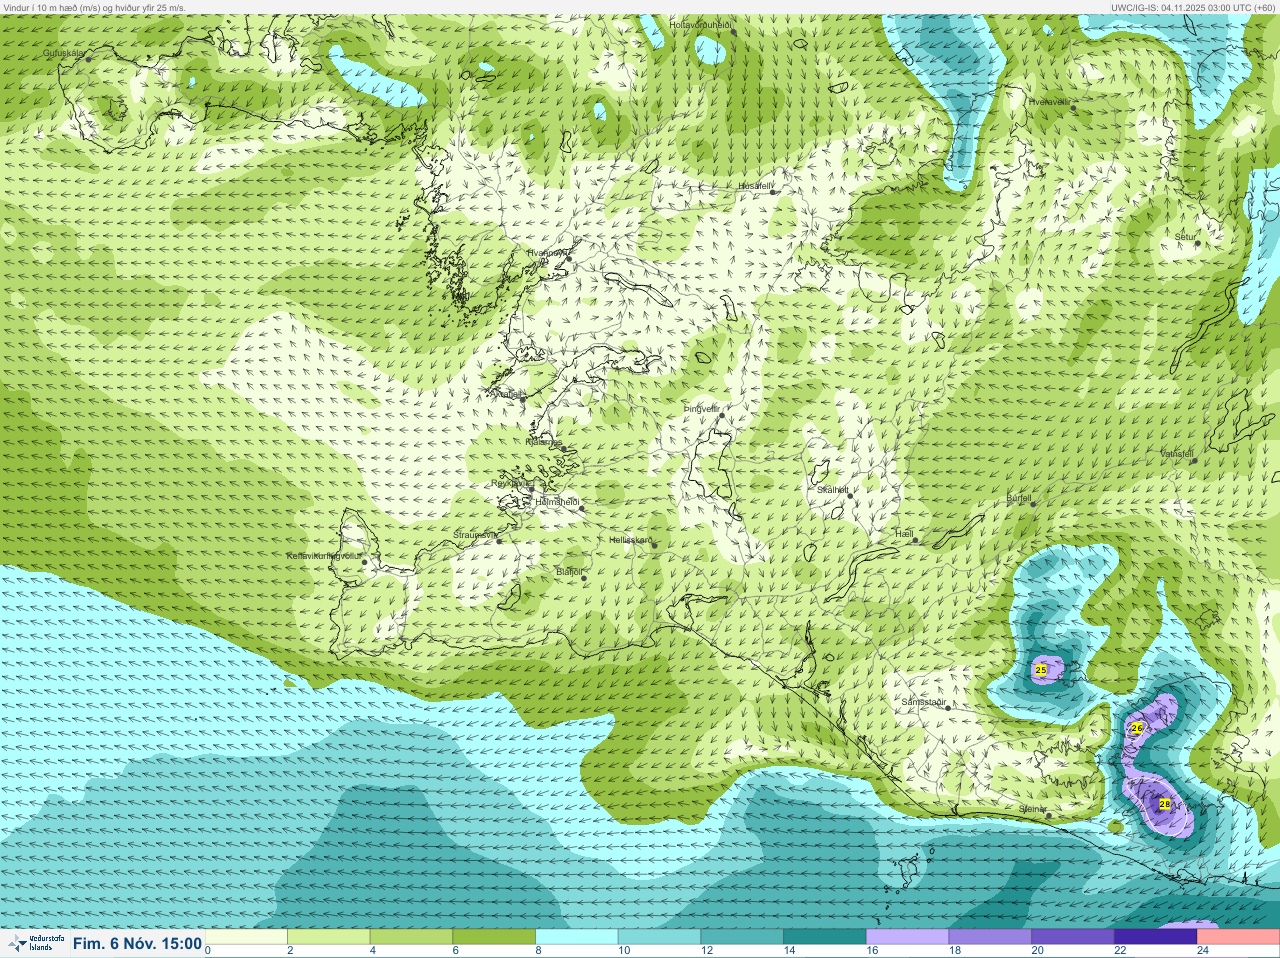The image size is (1280, 958).
Task: Click the Búrfell station label
Action: click(x=1018, y=497)
